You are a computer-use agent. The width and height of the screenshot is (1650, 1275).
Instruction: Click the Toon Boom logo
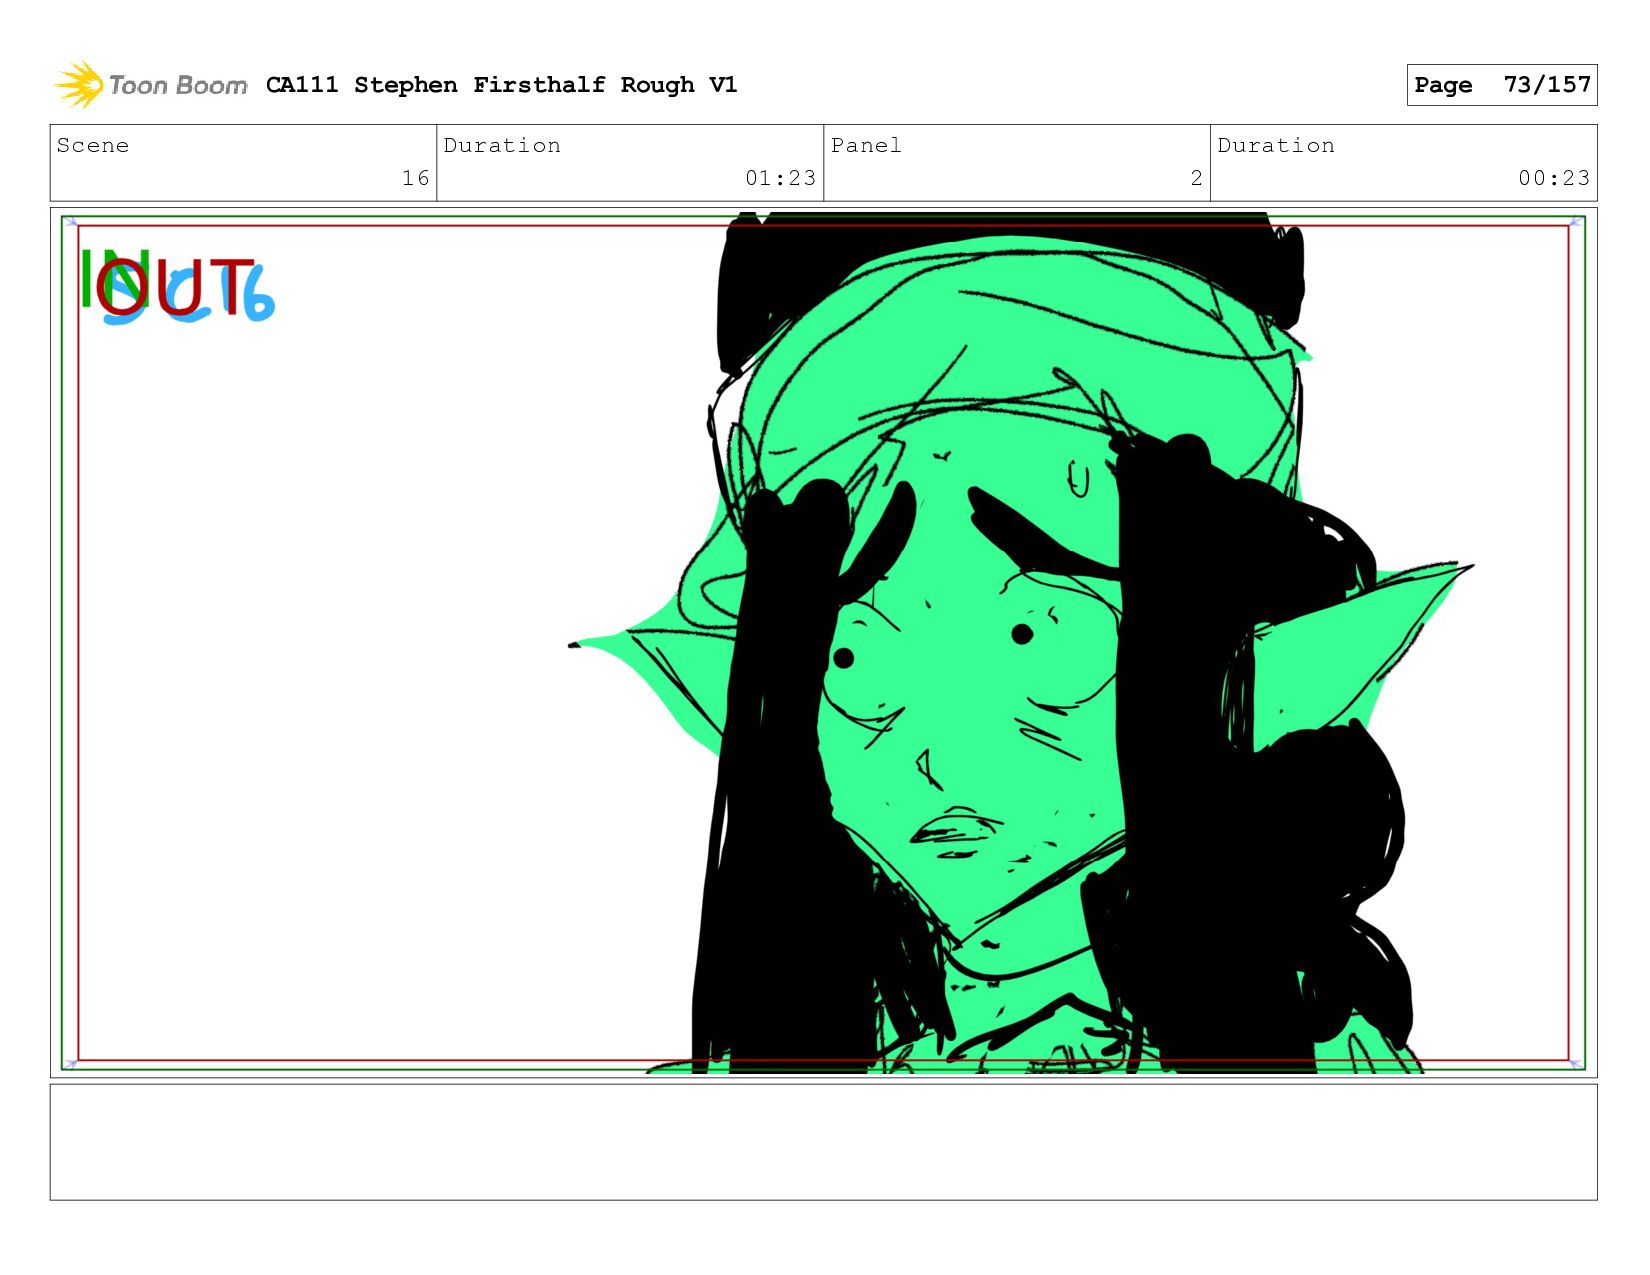150,85
